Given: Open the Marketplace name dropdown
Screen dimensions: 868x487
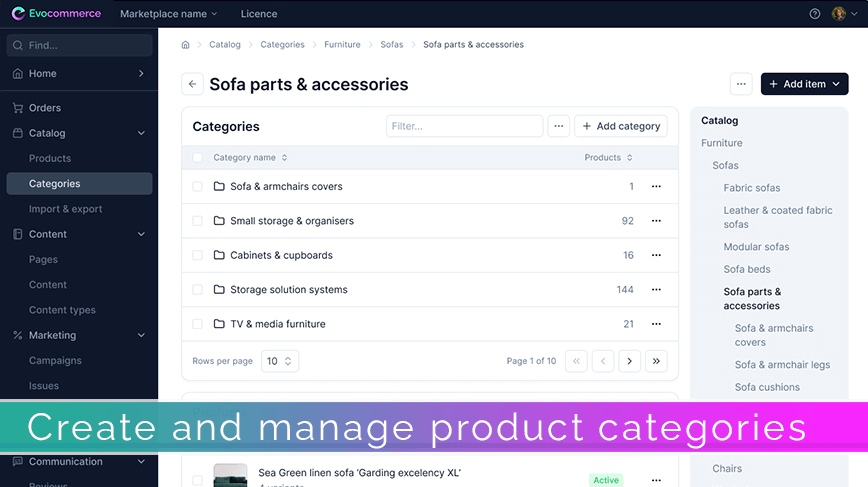Looking at the screenshot, I should (169, 14).
